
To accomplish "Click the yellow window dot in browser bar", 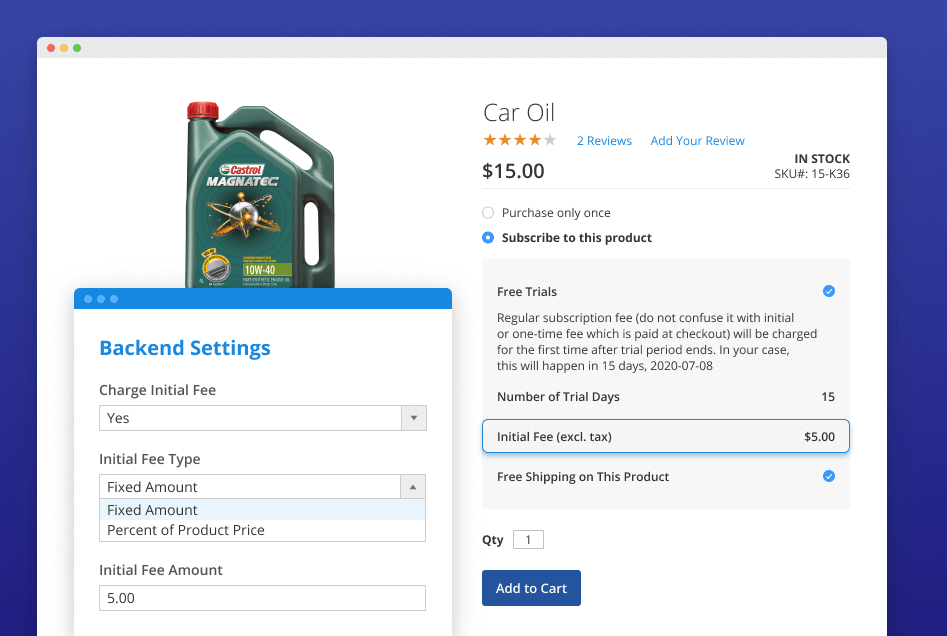I will (x=64, y=48).
